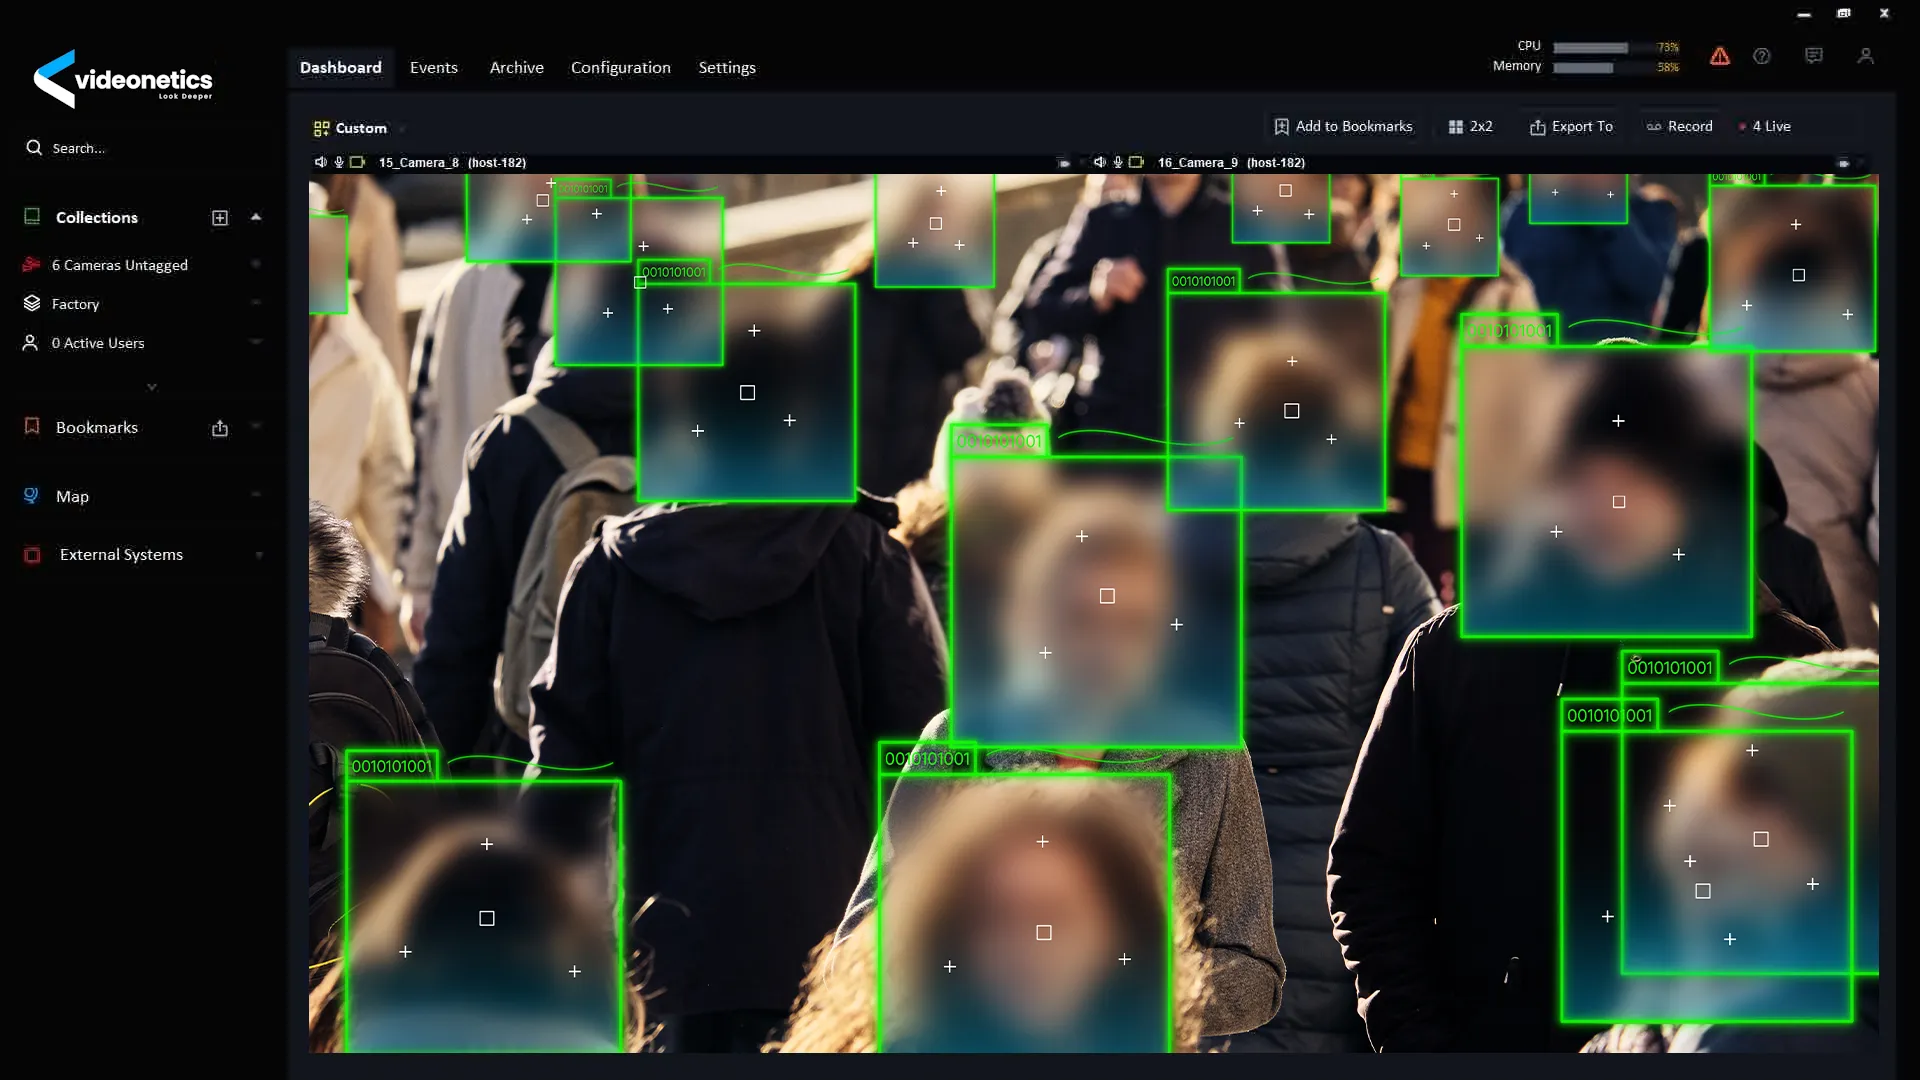Image resolution: width=1920 pixels, height=1080 pixels.
Task: Click the CPU usage bar
Action: (x=1590, y=48)
